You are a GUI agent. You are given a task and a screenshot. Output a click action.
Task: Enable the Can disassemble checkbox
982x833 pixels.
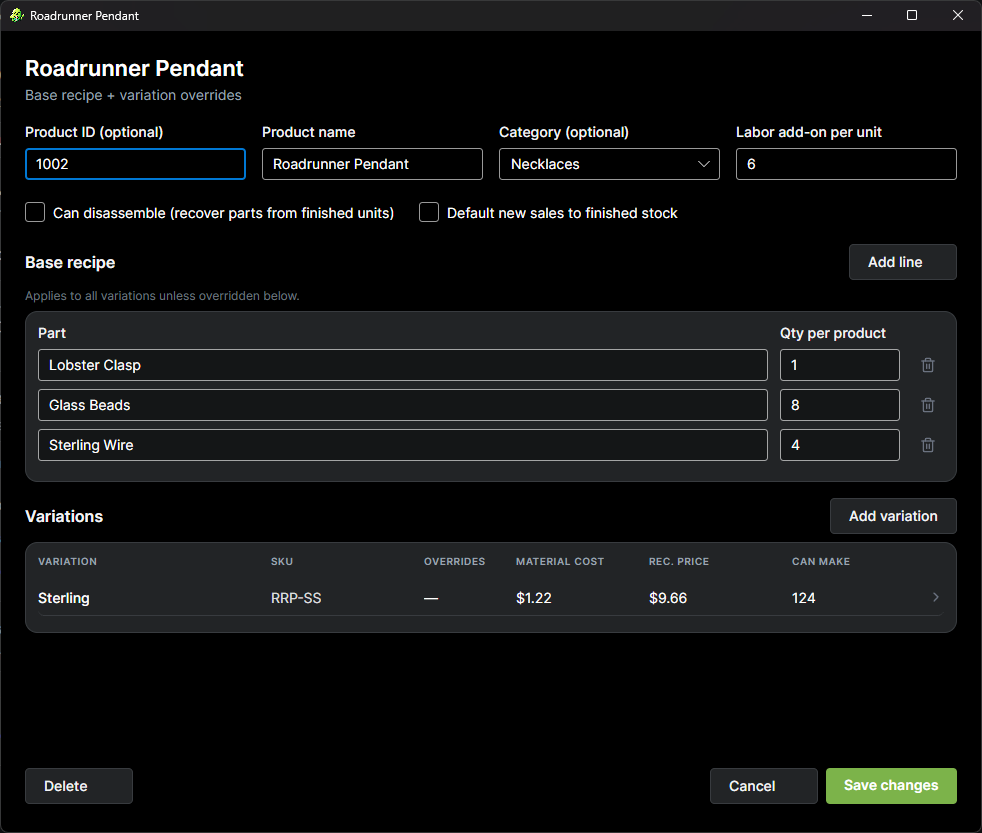tap(35, 212)
